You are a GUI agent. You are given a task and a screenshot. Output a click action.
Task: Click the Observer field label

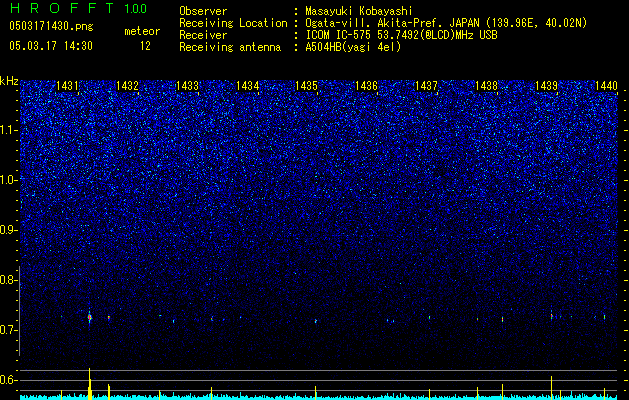203,12
